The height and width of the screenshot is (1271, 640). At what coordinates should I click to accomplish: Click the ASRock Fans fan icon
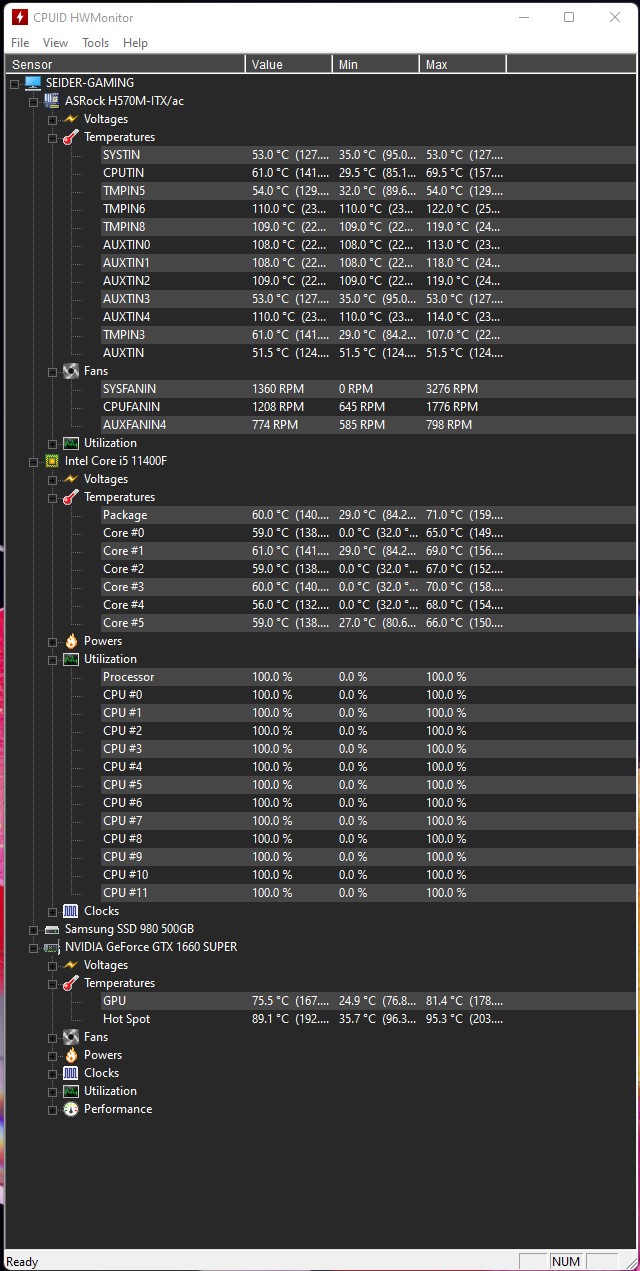(71, 371)
